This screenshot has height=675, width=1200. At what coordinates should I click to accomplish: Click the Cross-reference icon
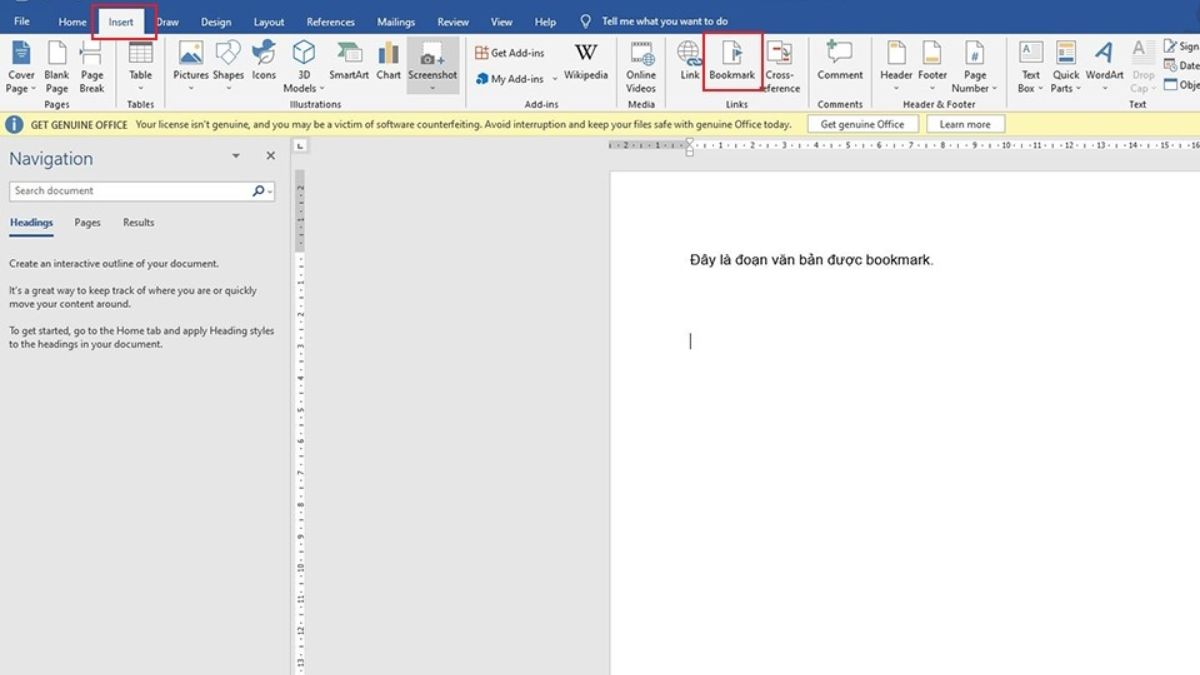(x=780, y=62)
